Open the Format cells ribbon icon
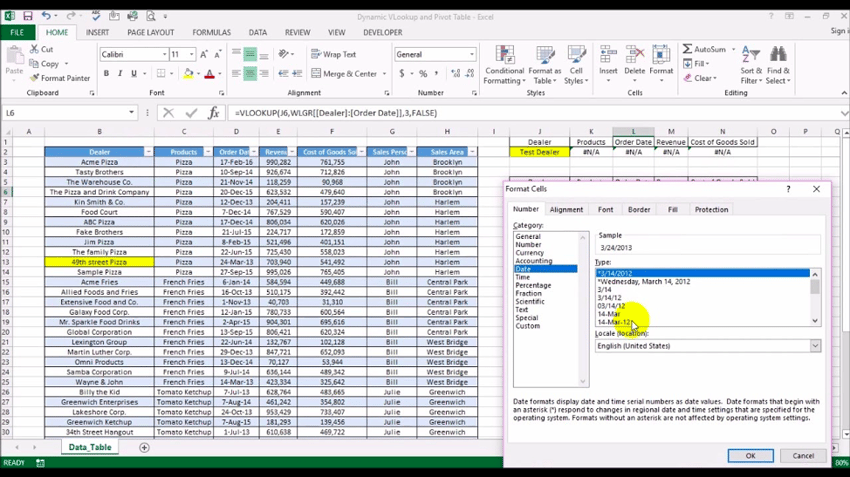This screenshot has height=477, width=850. pyautogui.click(x=661, y=55)
